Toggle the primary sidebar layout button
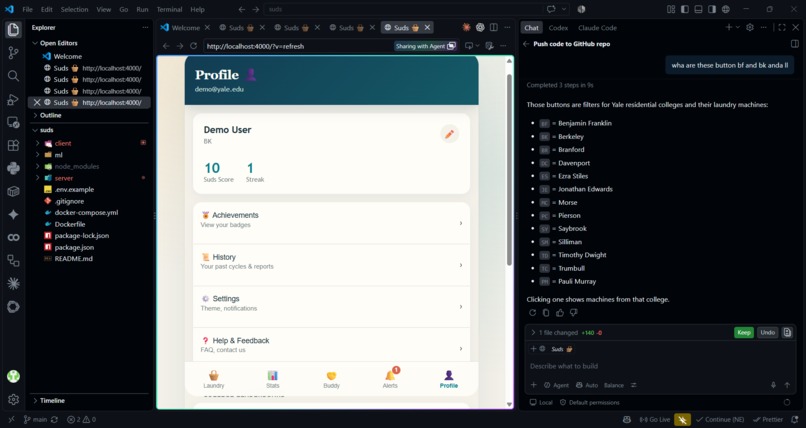Viewport: 806px width, 428px height. coord(685,9)
